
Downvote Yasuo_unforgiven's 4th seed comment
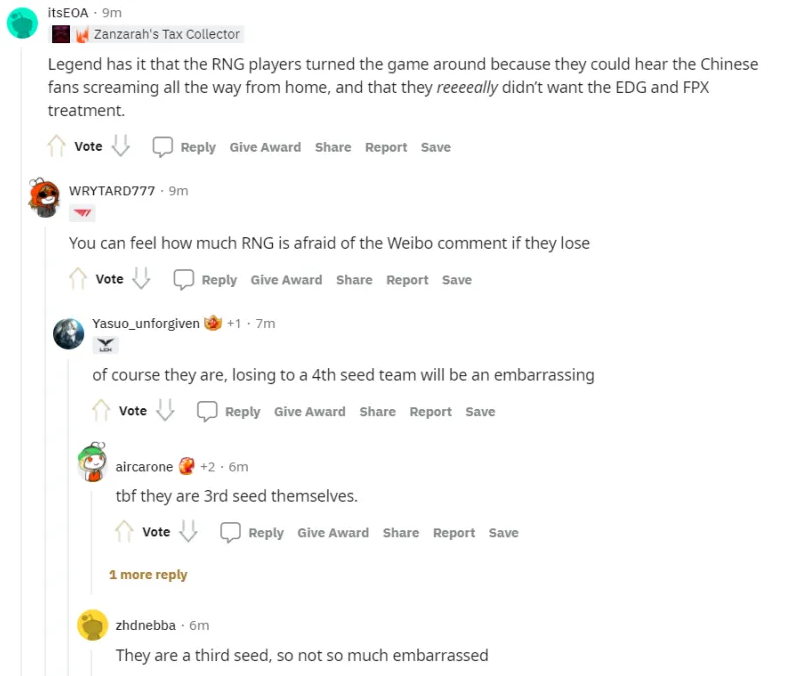[165, 411]
